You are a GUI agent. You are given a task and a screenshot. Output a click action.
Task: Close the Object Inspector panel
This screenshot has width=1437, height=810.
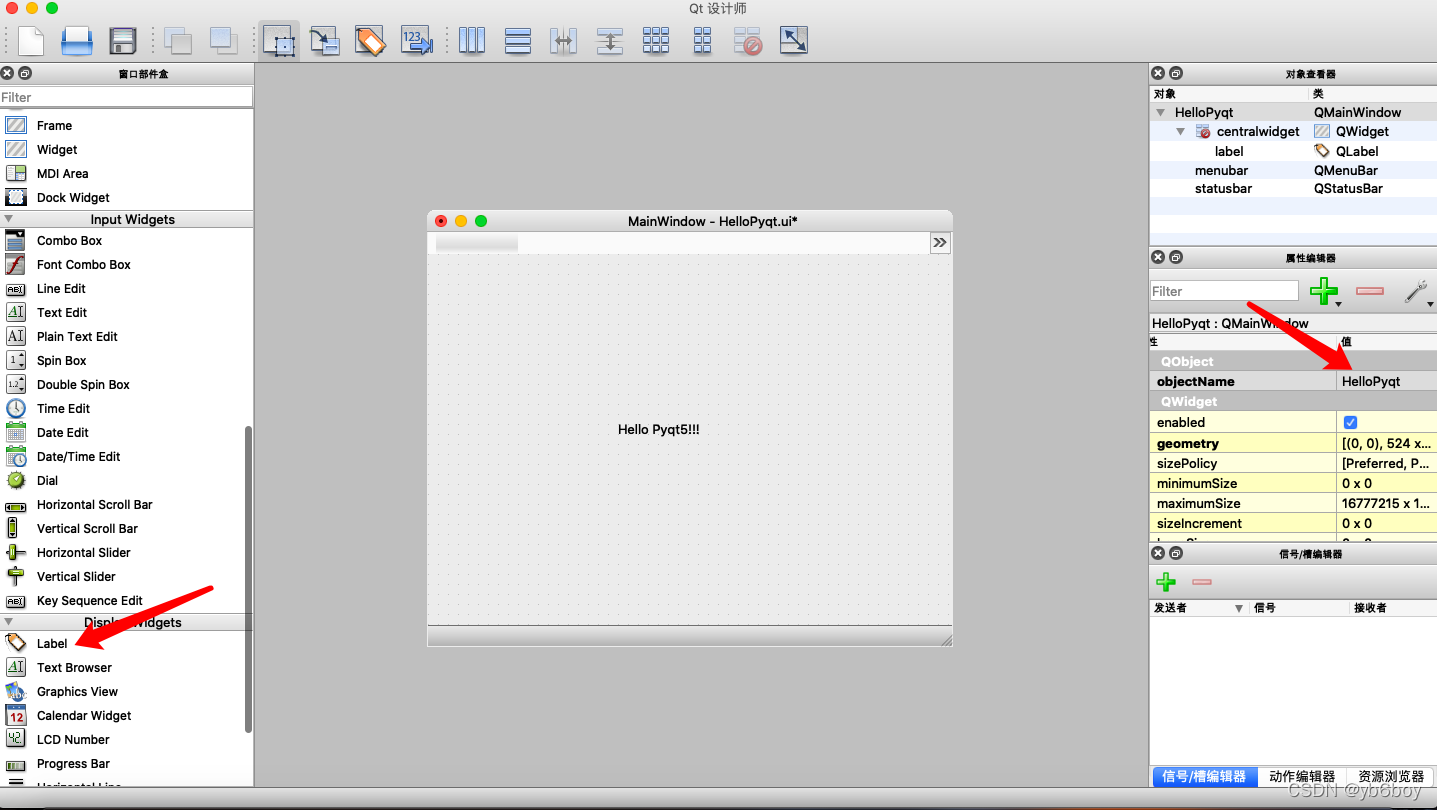(1158, 73)
